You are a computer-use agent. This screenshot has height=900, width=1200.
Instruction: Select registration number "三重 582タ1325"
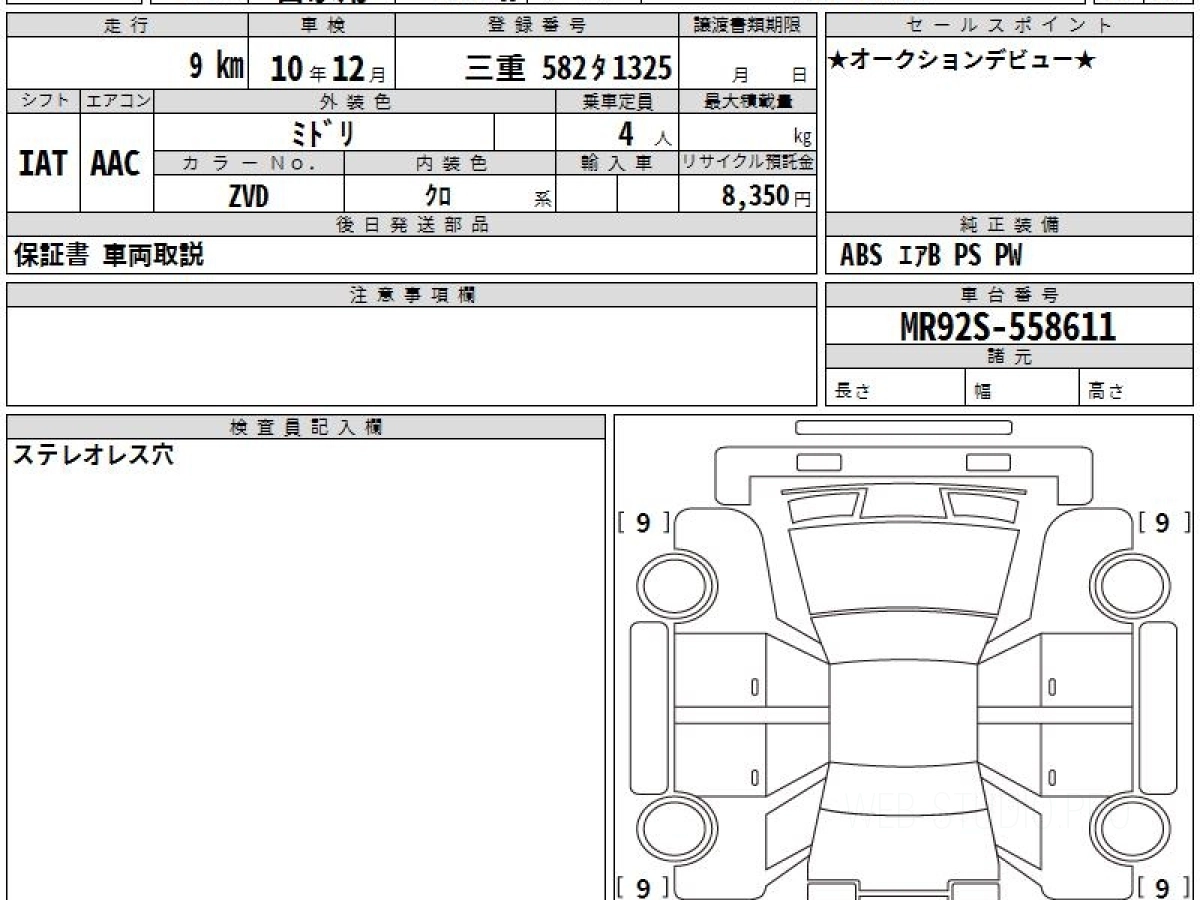[568, 68]
